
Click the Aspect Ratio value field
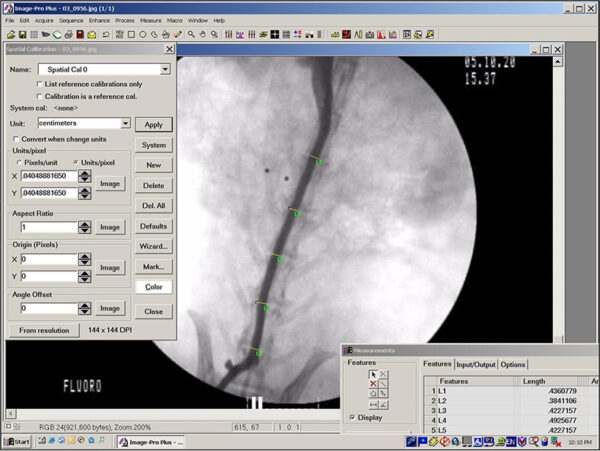point(49,227)
